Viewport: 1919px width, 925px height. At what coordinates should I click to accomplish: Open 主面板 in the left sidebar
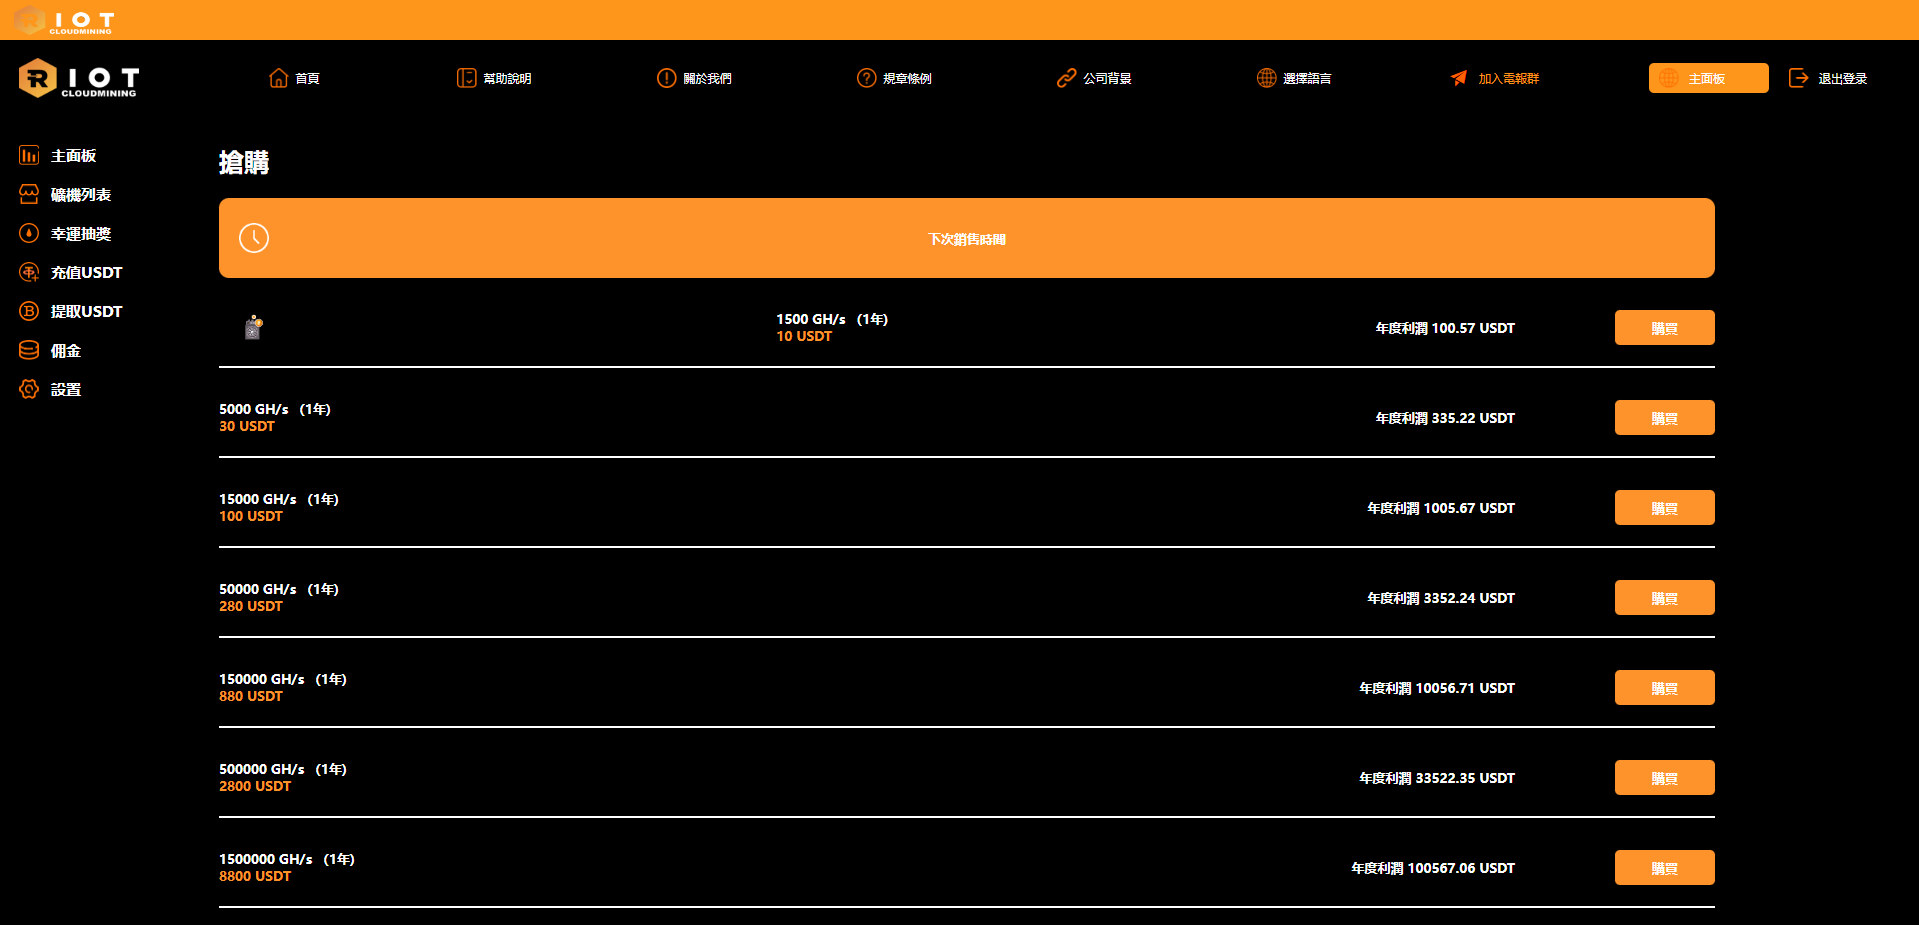[72, 156]
